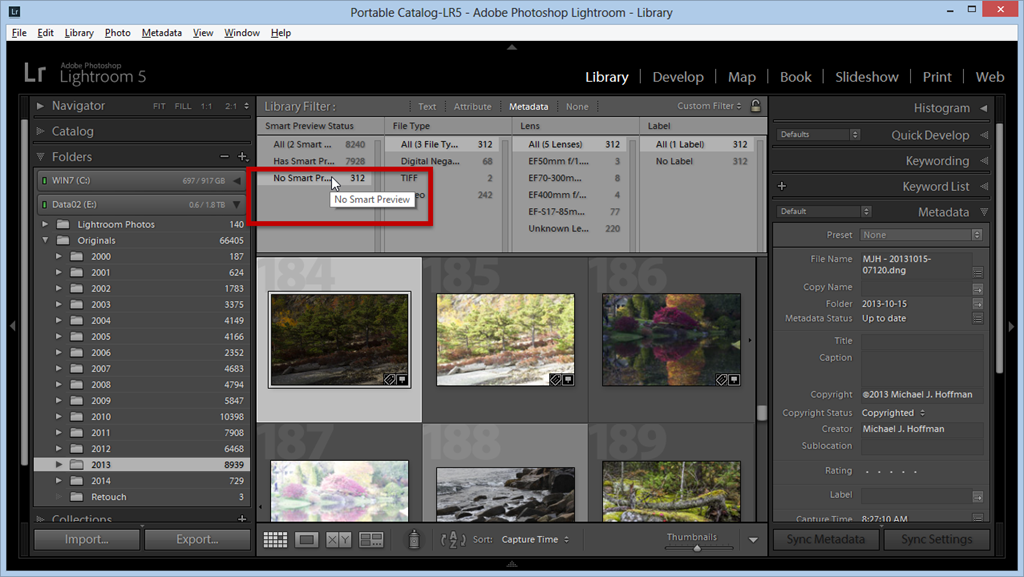The height and width of the screenshot is (577, 1024).
Task: Click the Data02 (E:) volume status light
Action: [x=44, y=205]
